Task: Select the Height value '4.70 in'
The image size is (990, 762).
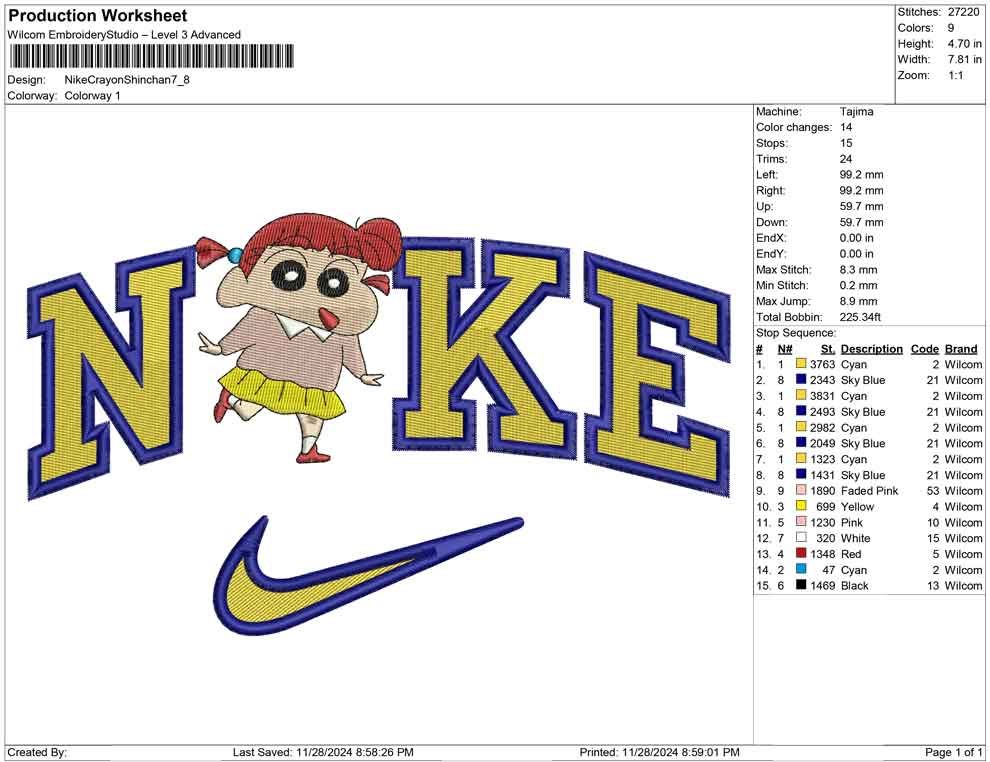Action: coord(965,44)
